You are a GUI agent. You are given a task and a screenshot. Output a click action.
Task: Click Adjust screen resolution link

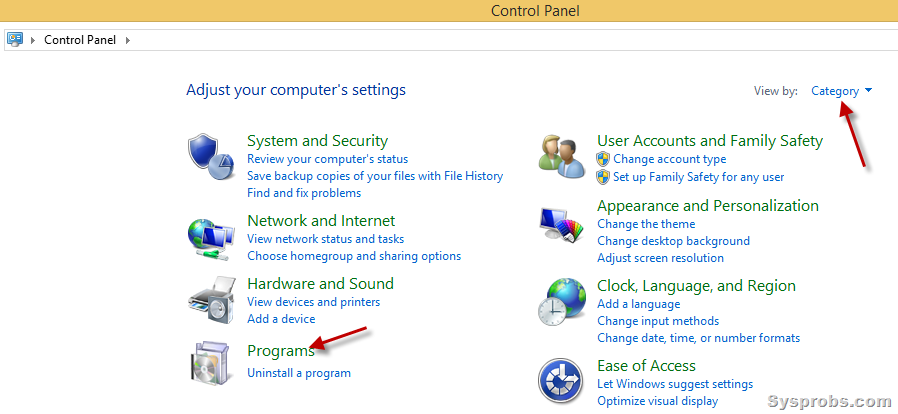pos(660,258)
